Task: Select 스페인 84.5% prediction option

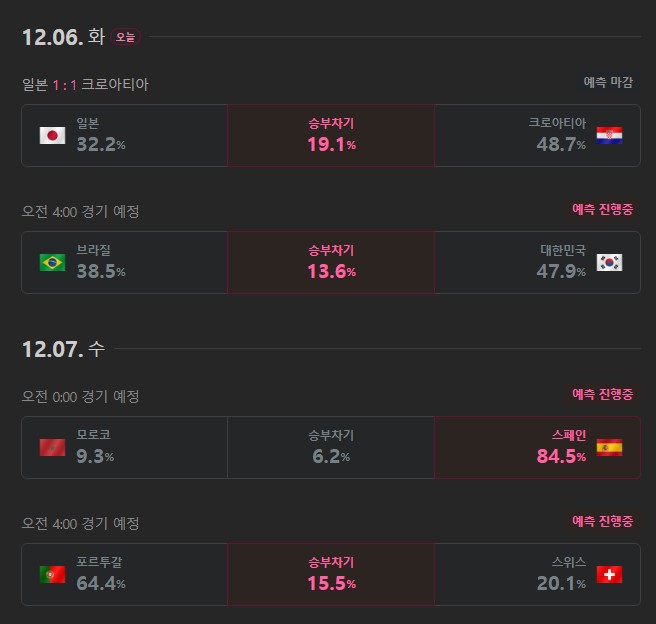Action: click(x=538, y=448)
